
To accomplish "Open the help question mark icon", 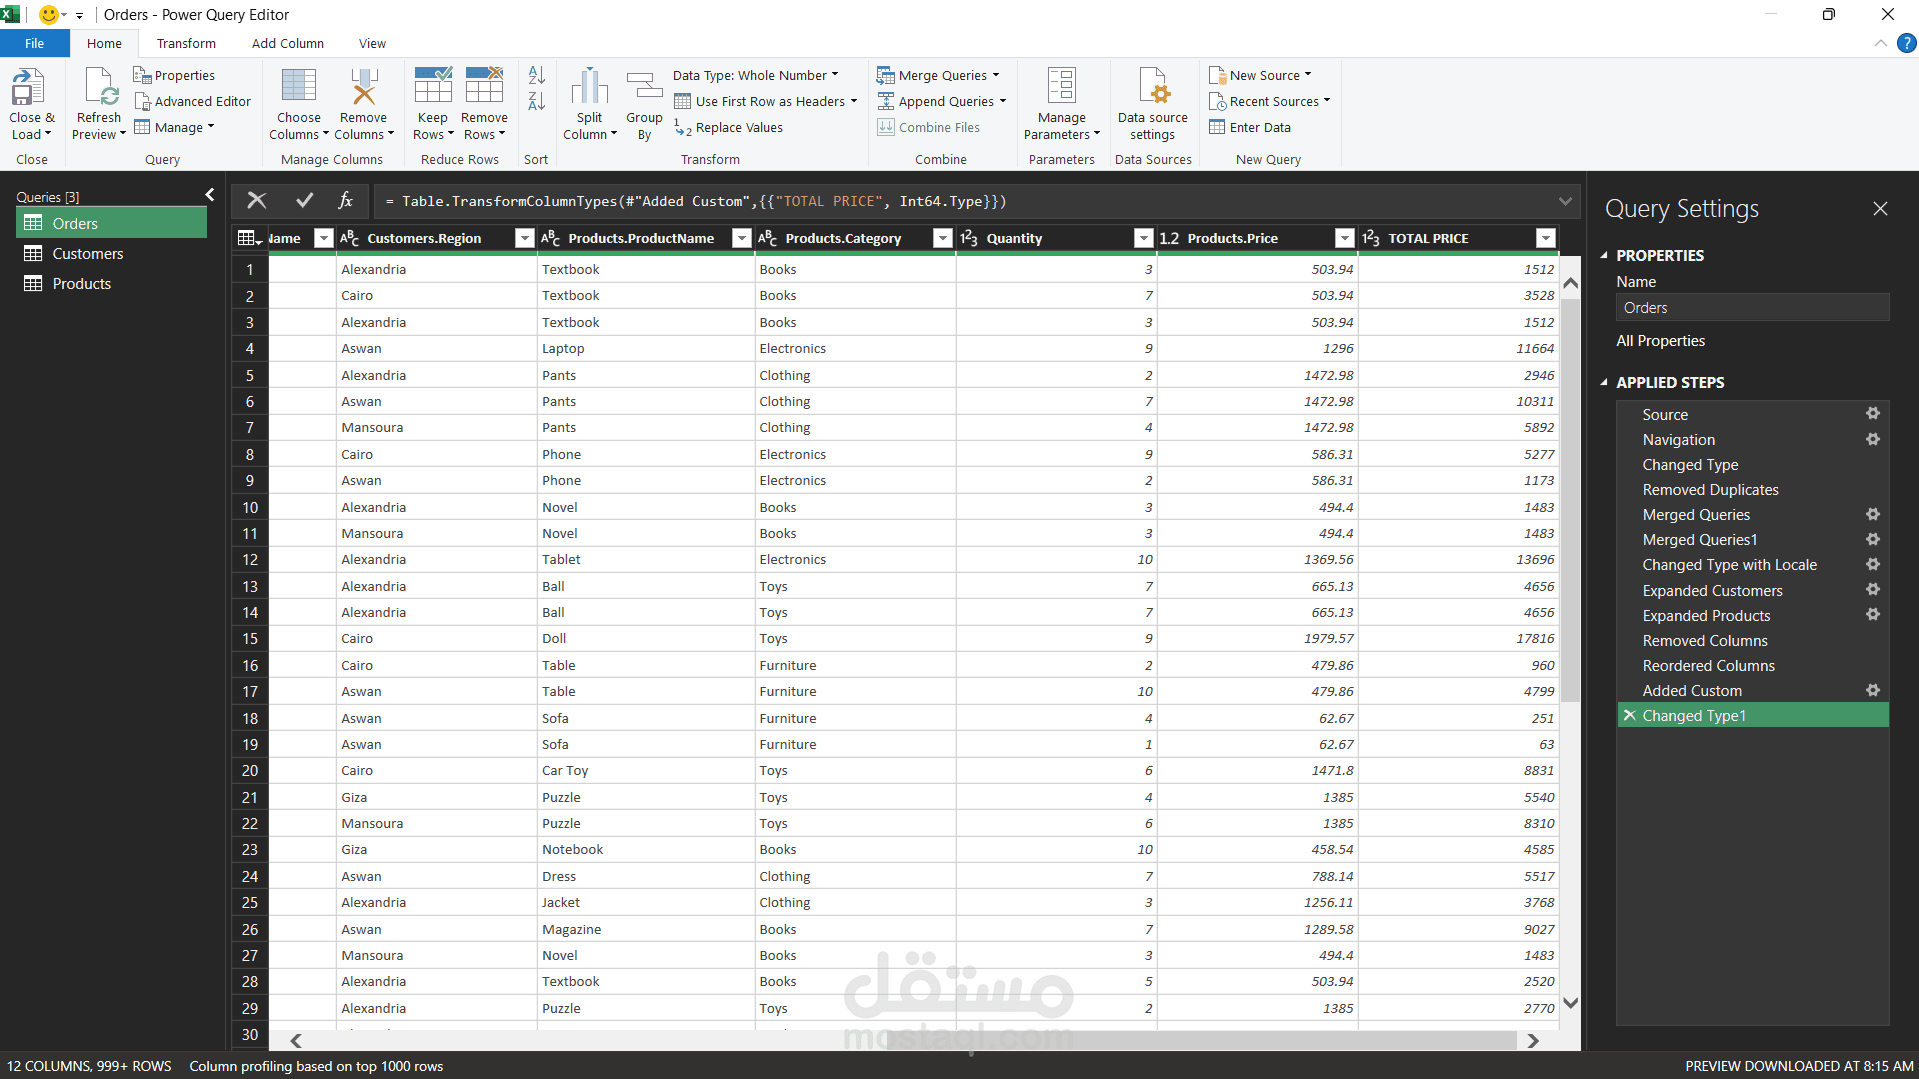I will 1907,43.
